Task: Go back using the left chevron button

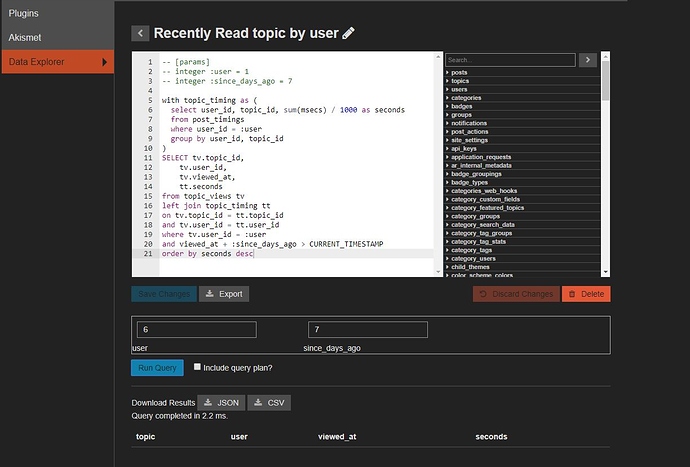Action: point(140,33)
